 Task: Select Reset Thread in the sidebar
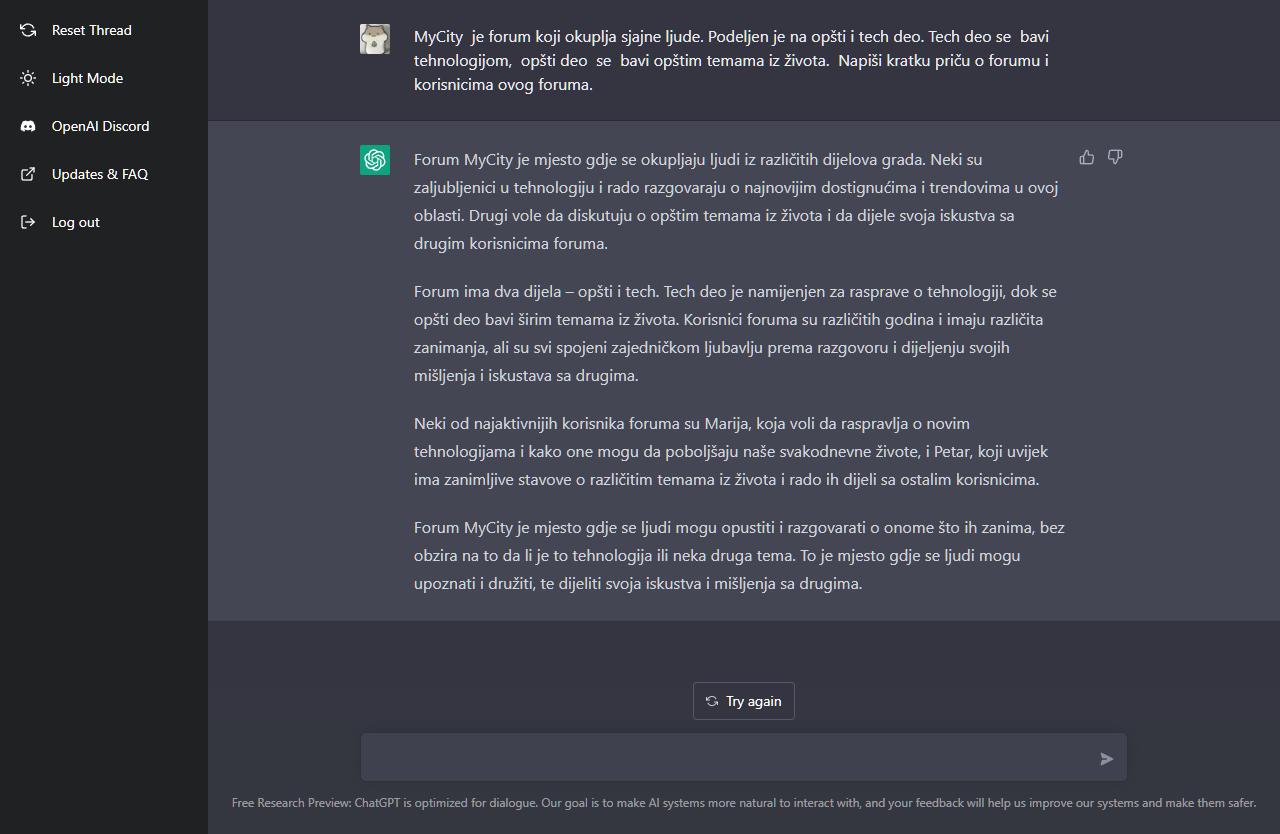coord(91,30)
